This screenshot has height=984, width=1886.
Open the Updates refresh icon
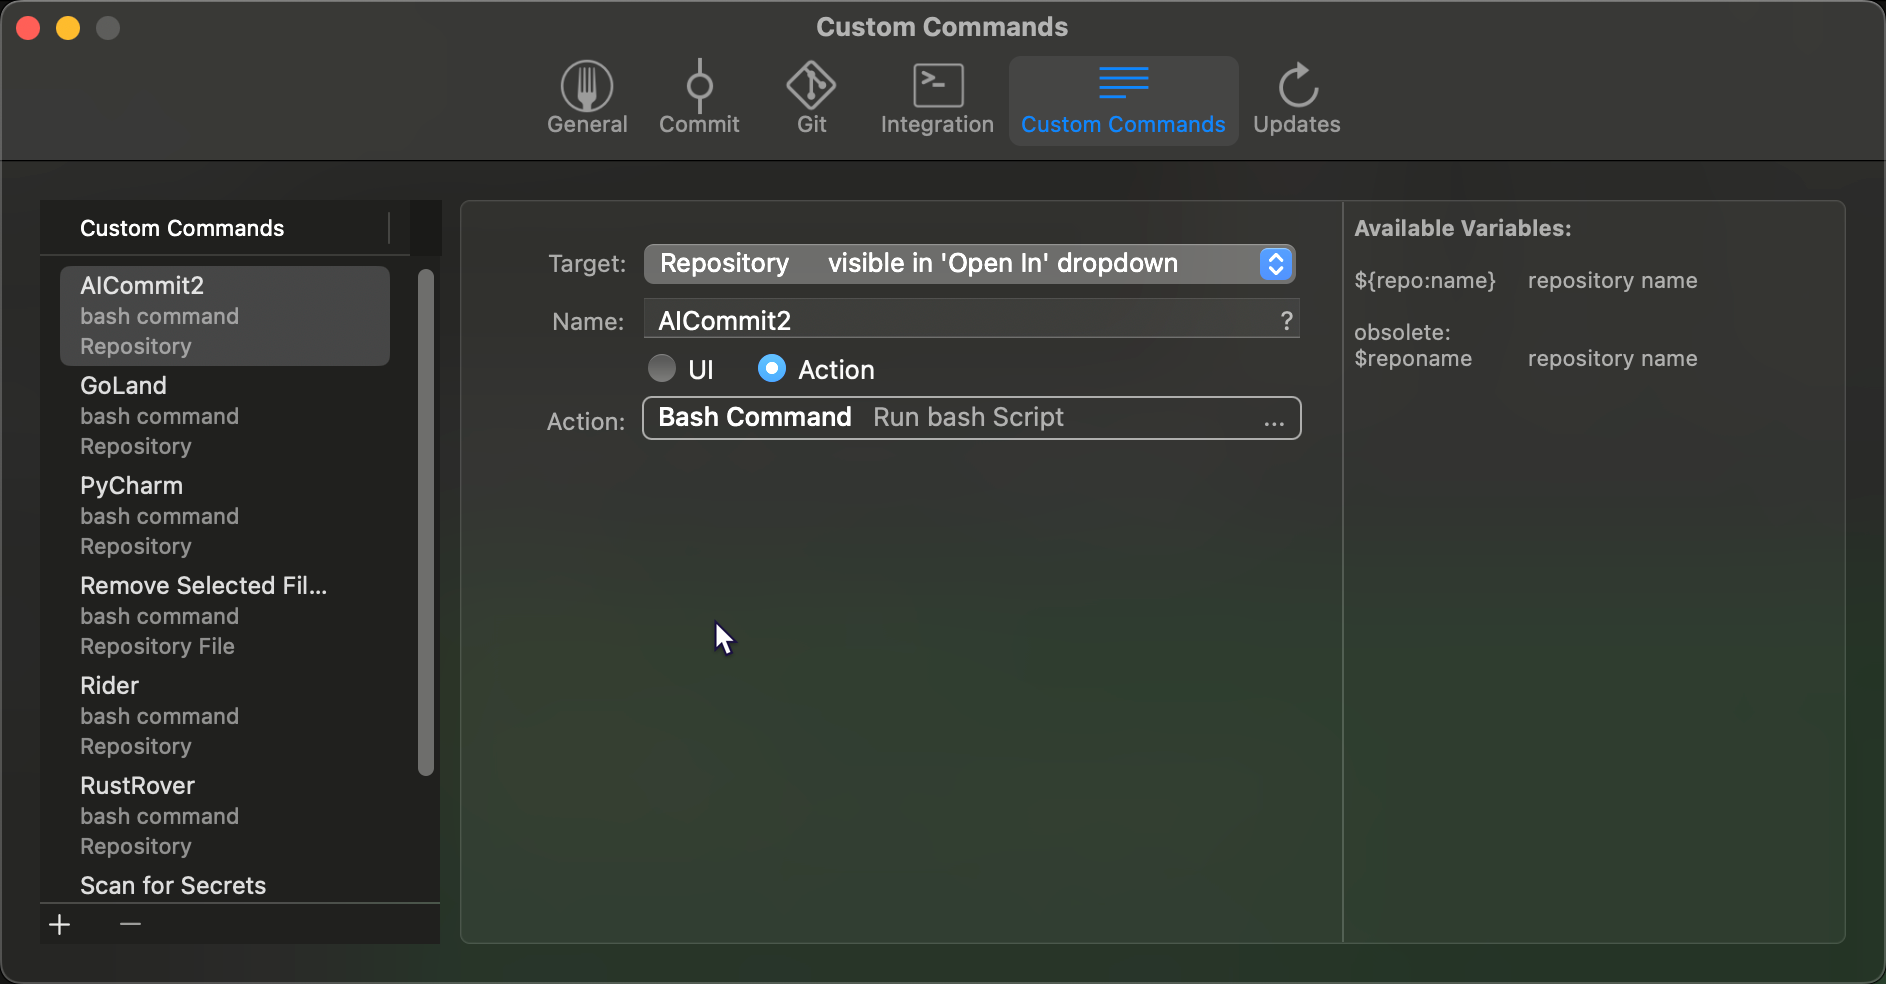pyautogui.click(x=1297, y=87)
